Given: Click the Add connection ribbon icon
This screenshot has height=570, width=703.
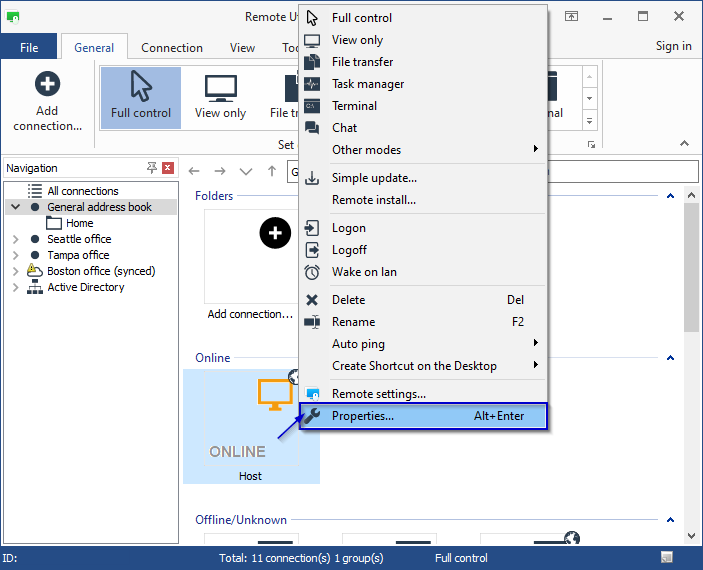Looking at the screenshot, I should (47, 100).
